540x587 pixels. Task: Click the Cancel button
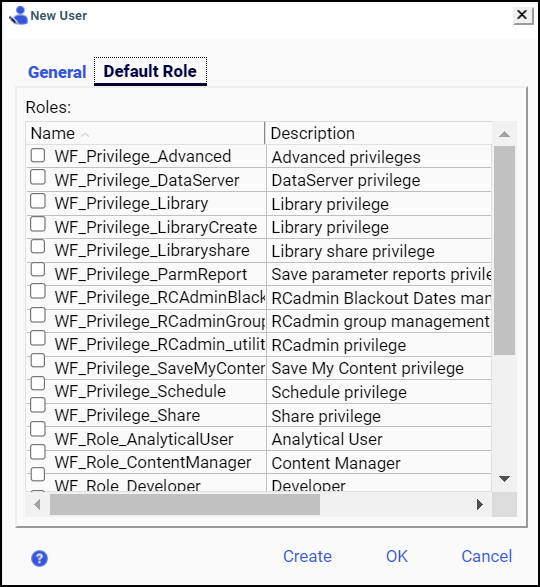pos(487,556)
